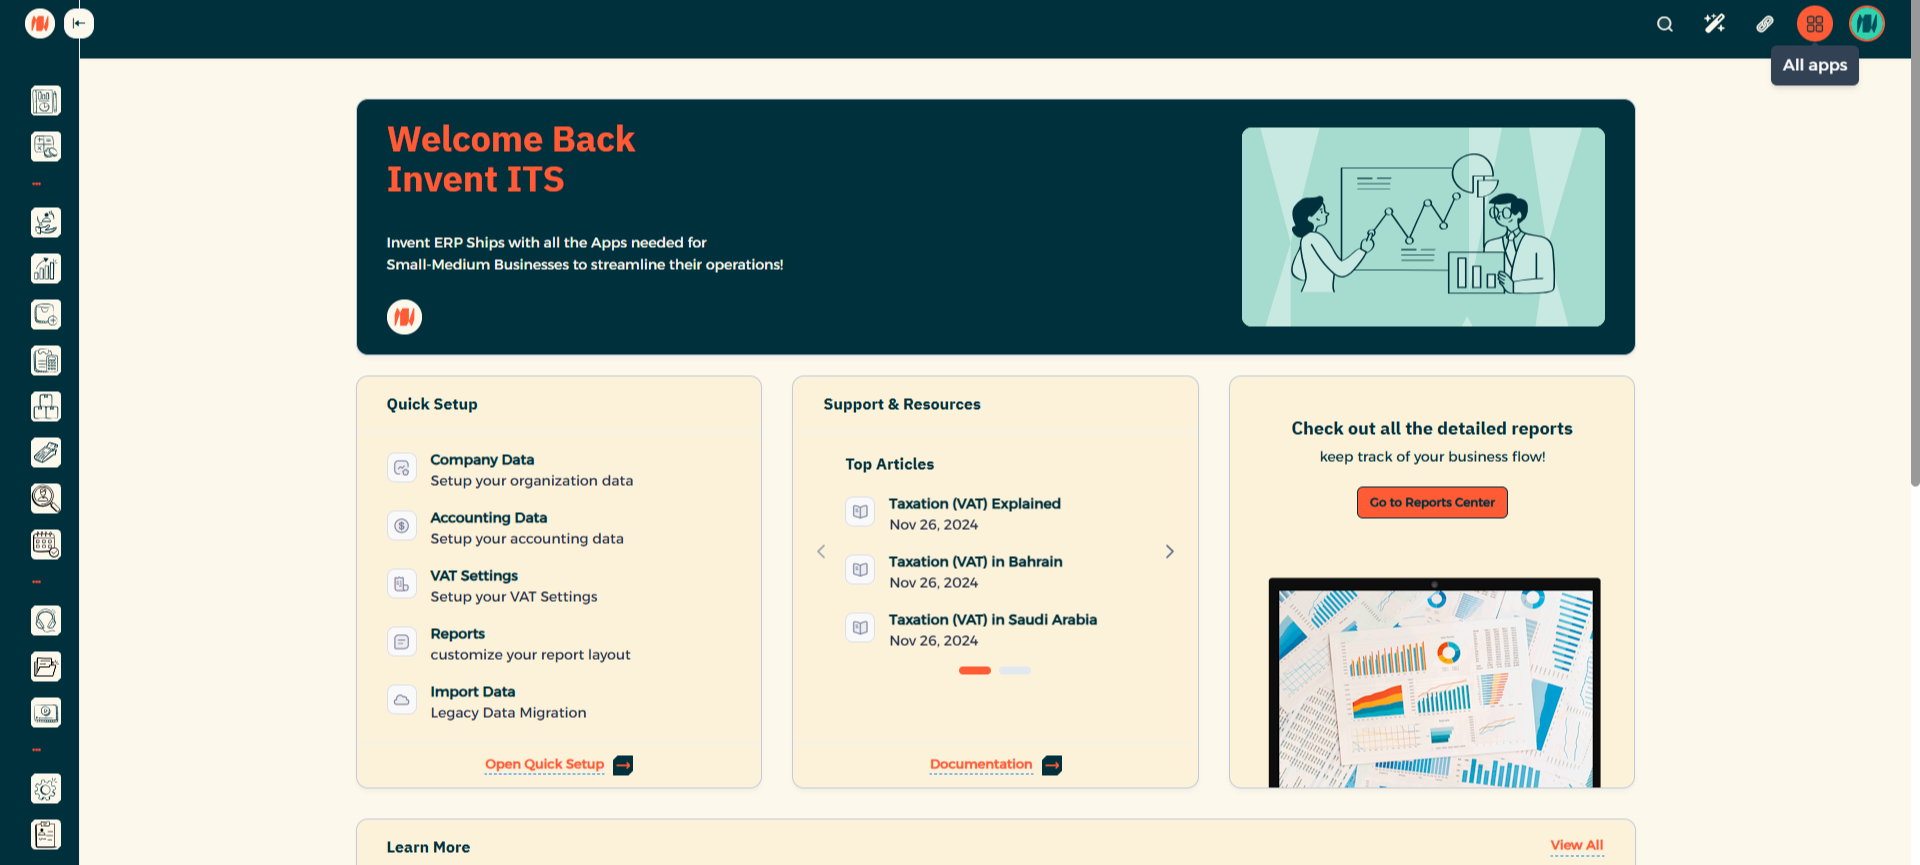Open the calendar app in sidebar

pos(46,544)
